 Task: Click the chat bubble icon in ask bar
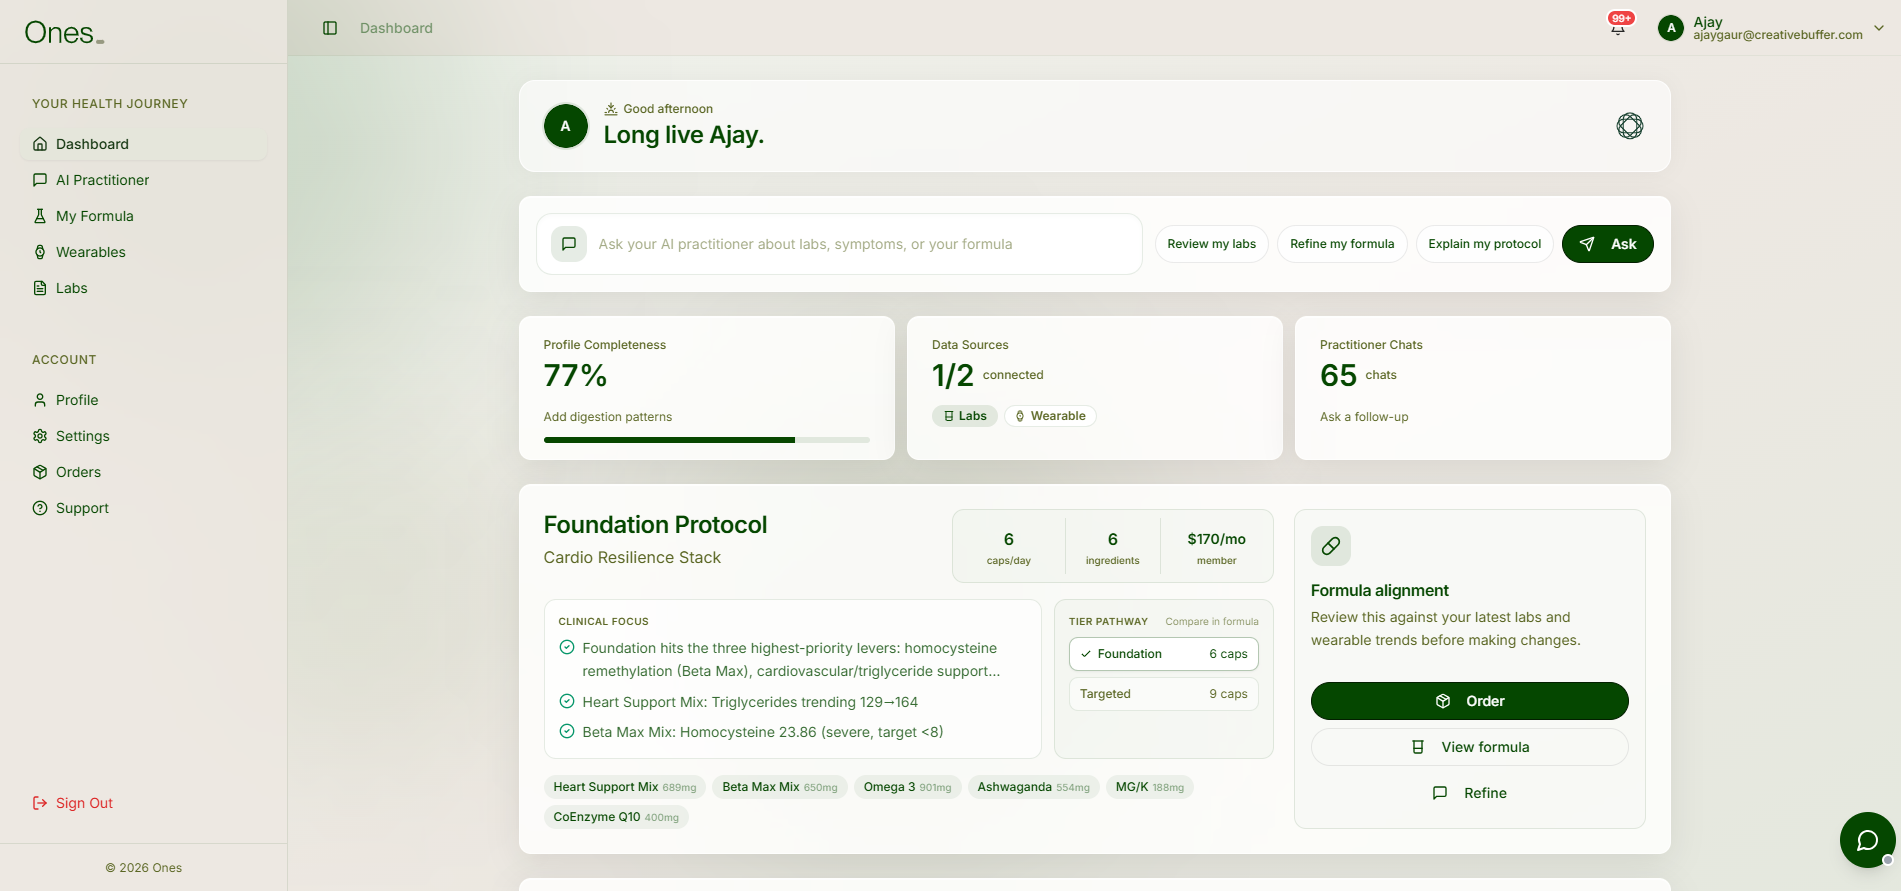click(x=569, y=244)
